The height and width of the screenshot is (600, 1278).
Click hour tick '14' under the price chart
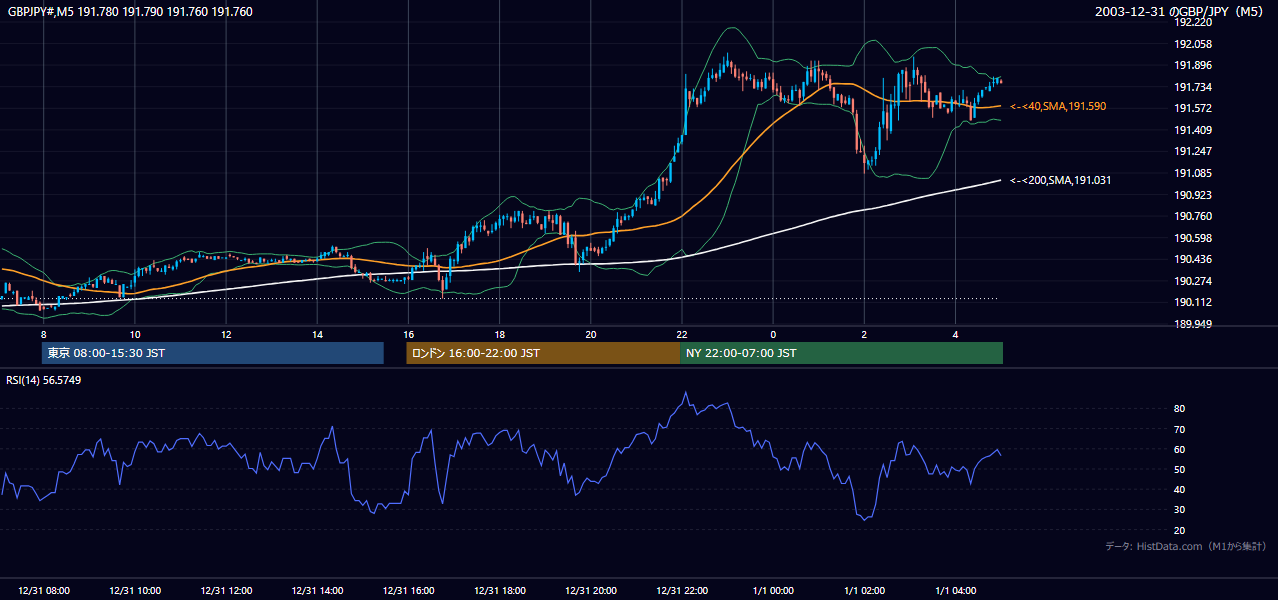pos(317,334)
